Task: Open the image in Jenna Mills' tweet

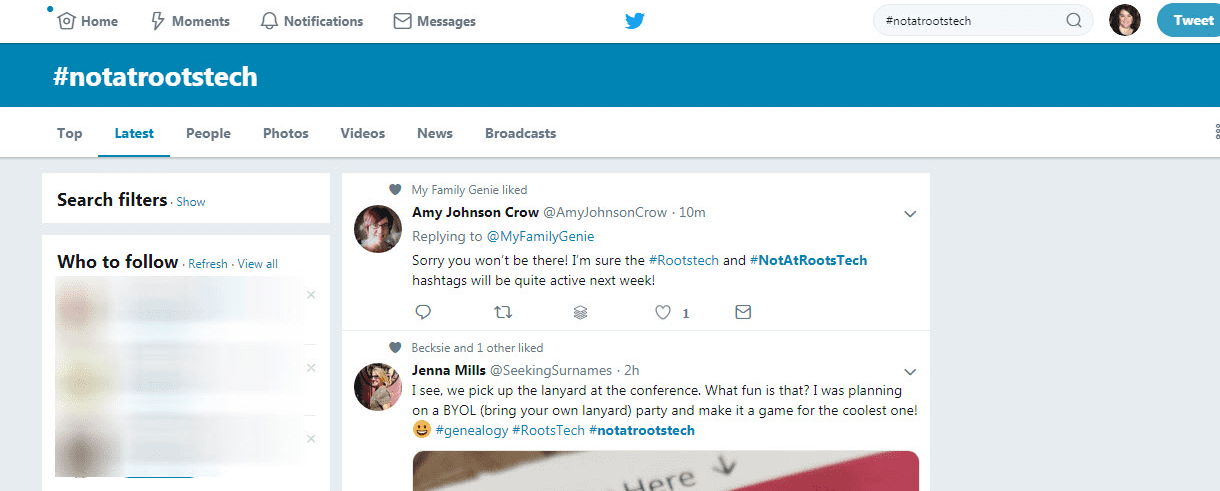Action: [665, 470]
